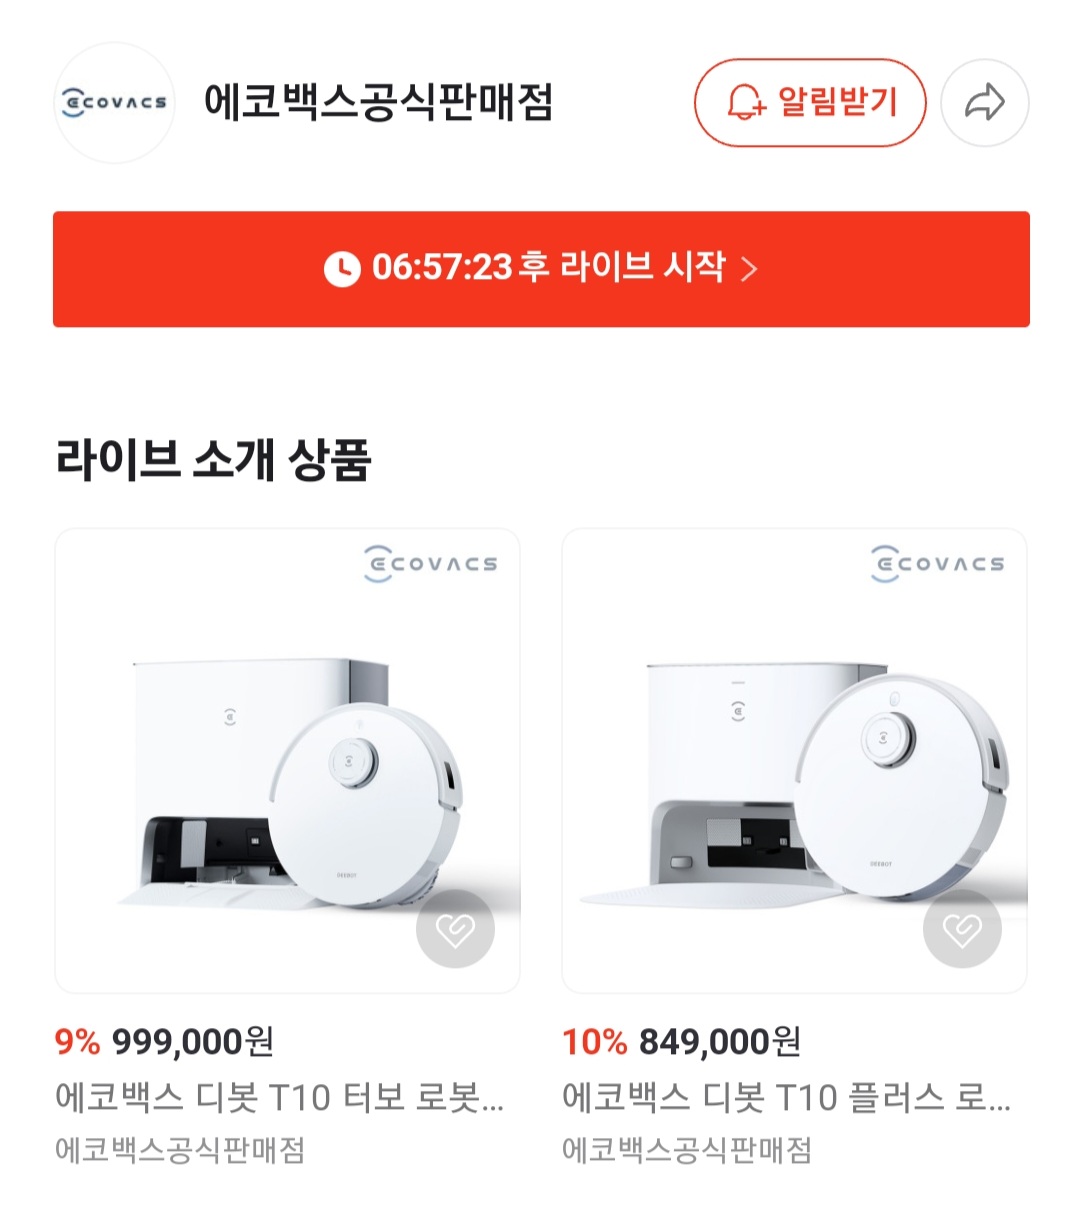This screenshot has width=1080, height=1228.
Task: Click Ecovacs logo on first product card
Action: [x=430, y=563]
